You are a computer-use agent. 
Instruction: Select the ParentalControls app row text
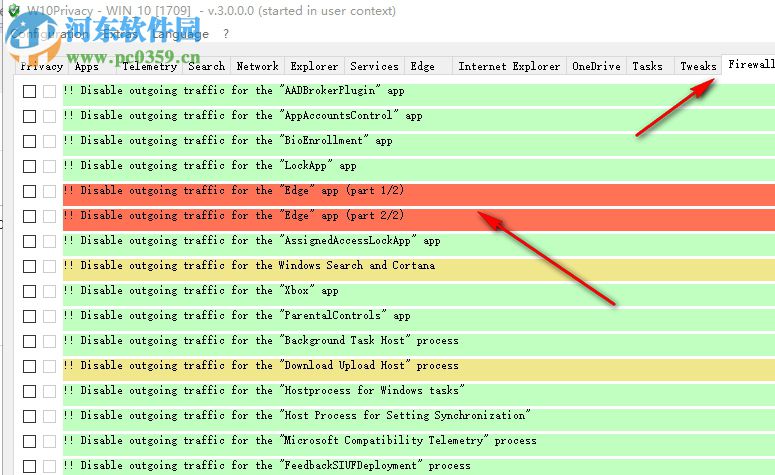(237, 315)
